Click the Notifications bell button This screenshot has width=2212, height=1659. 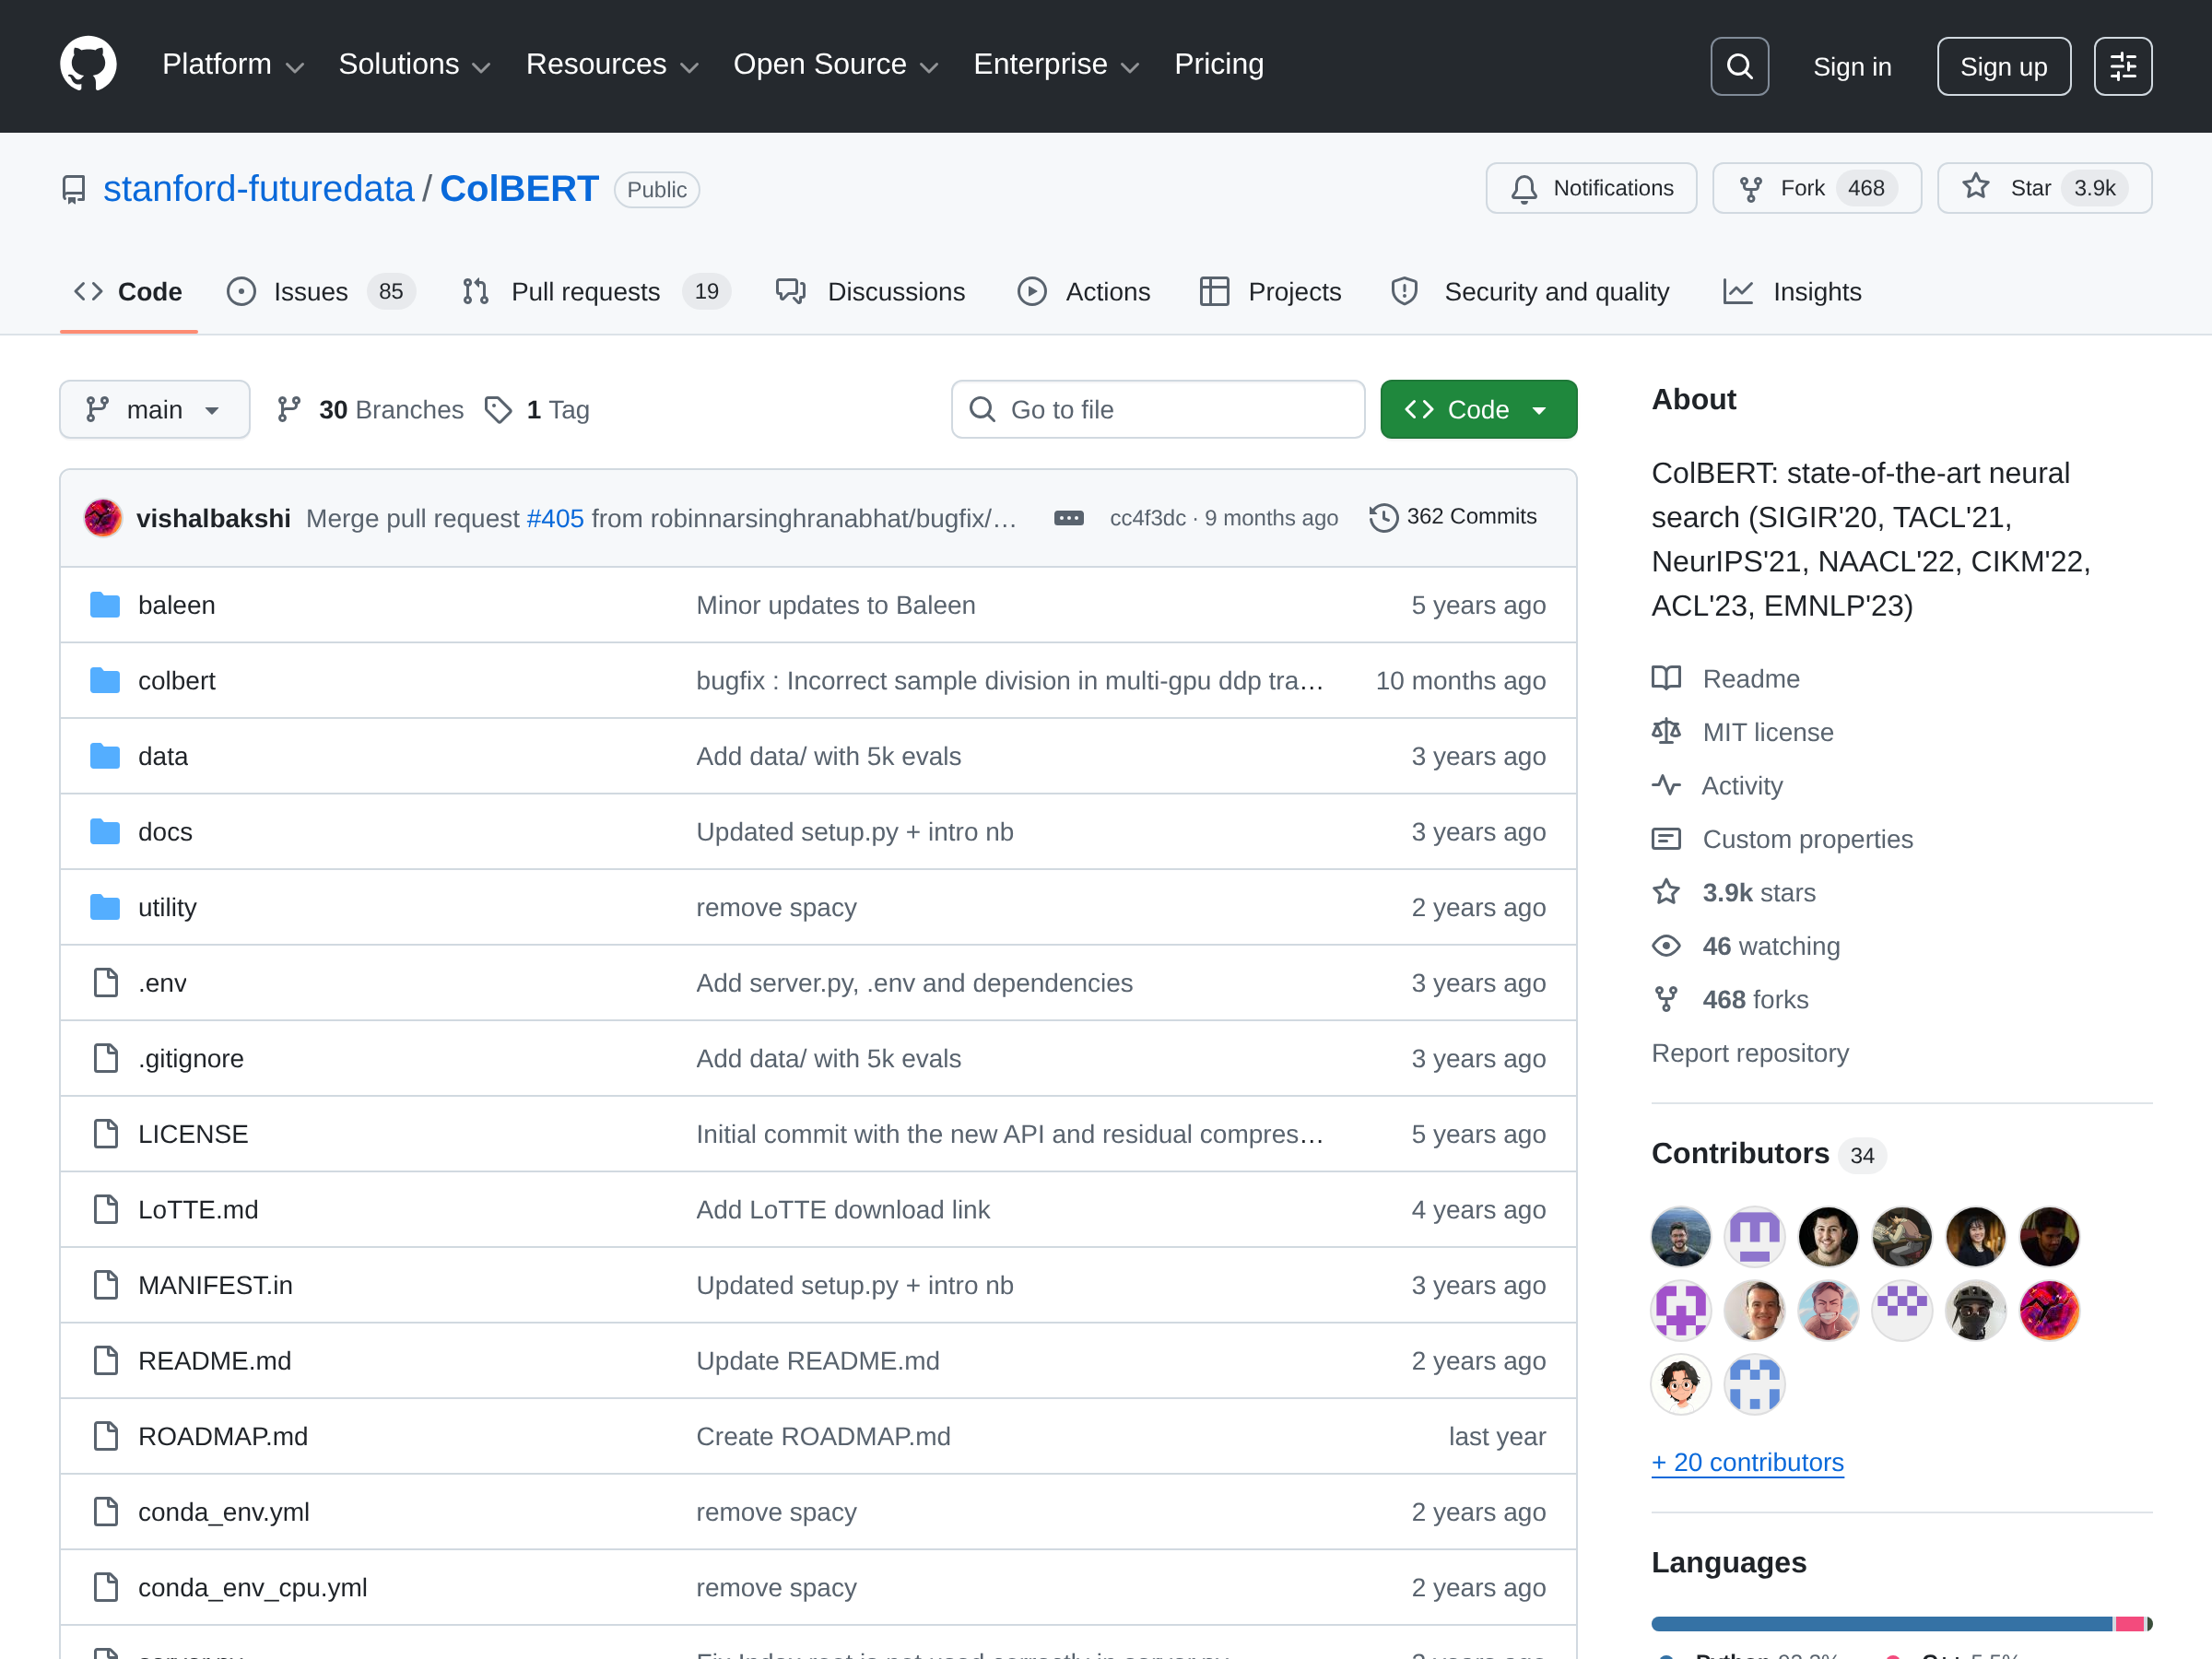tap(1591, 188)
